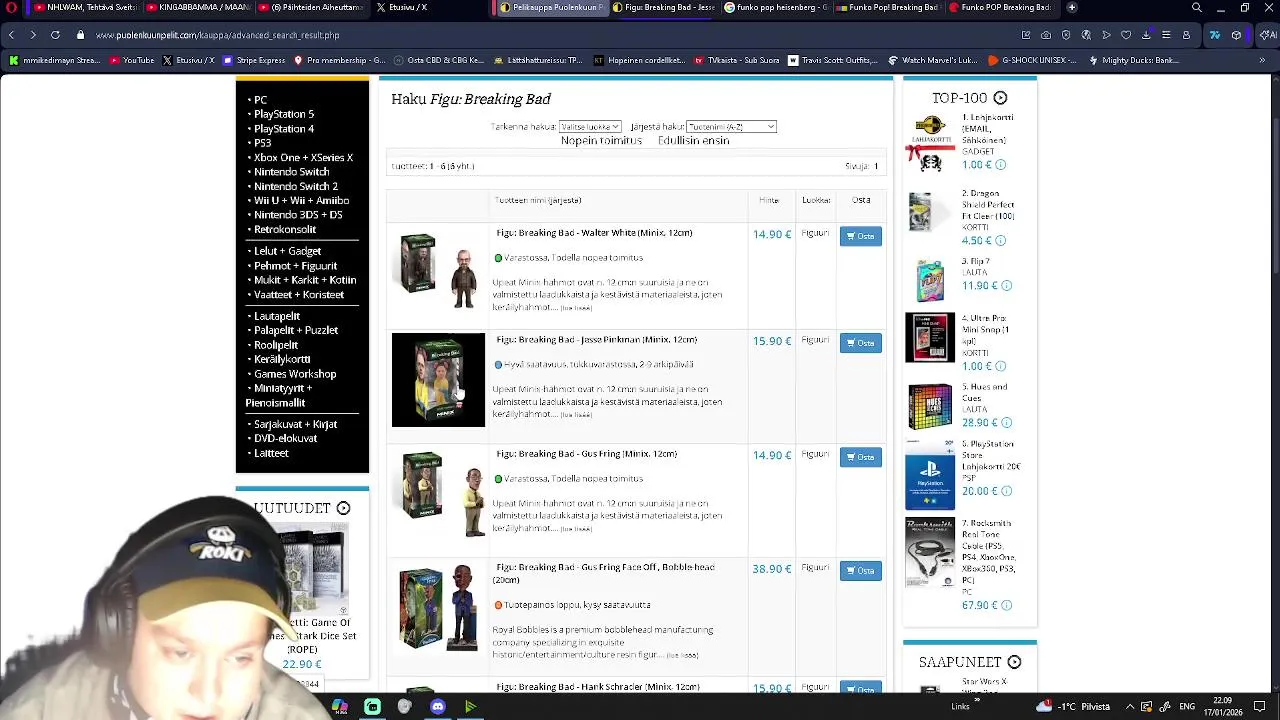1280x720 pixels.
Task: Click Tuotteen nimi (järjestä) column header
Action: pyautogui.click(x=538, y=200)
